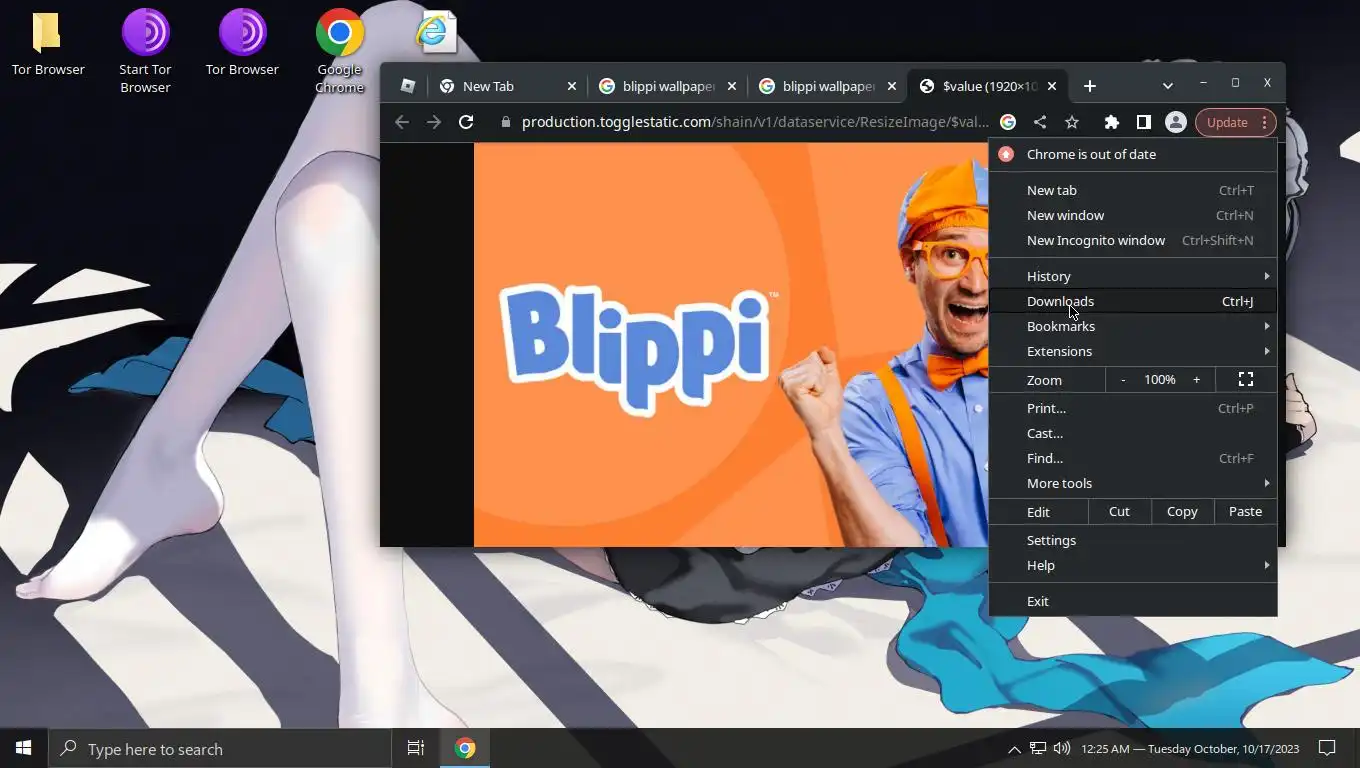Click the Google icon in address bar
The width and height of the screenshot is (1360, 768).
(x=1008, y=122)
